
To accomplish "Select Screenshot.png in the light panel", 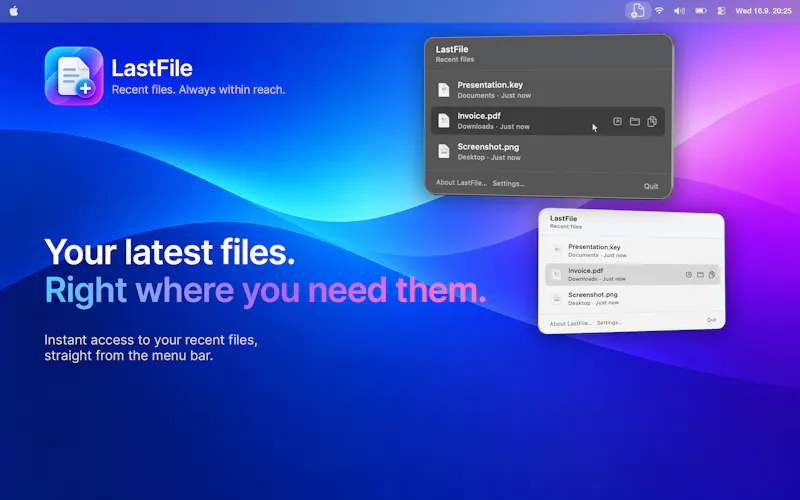I will click(x=632, y=298).
